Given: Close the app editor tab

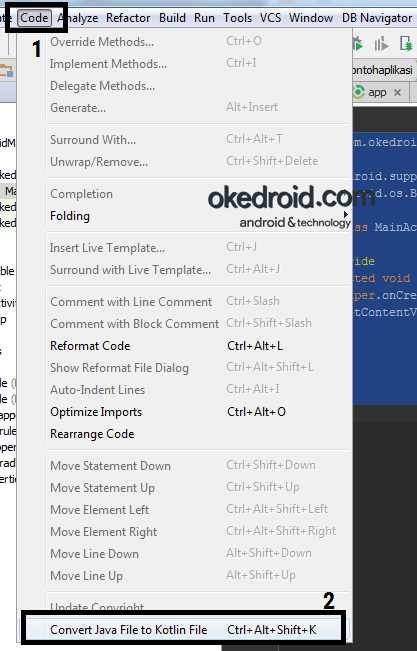Looking at the screenshot, I should 397,92.
